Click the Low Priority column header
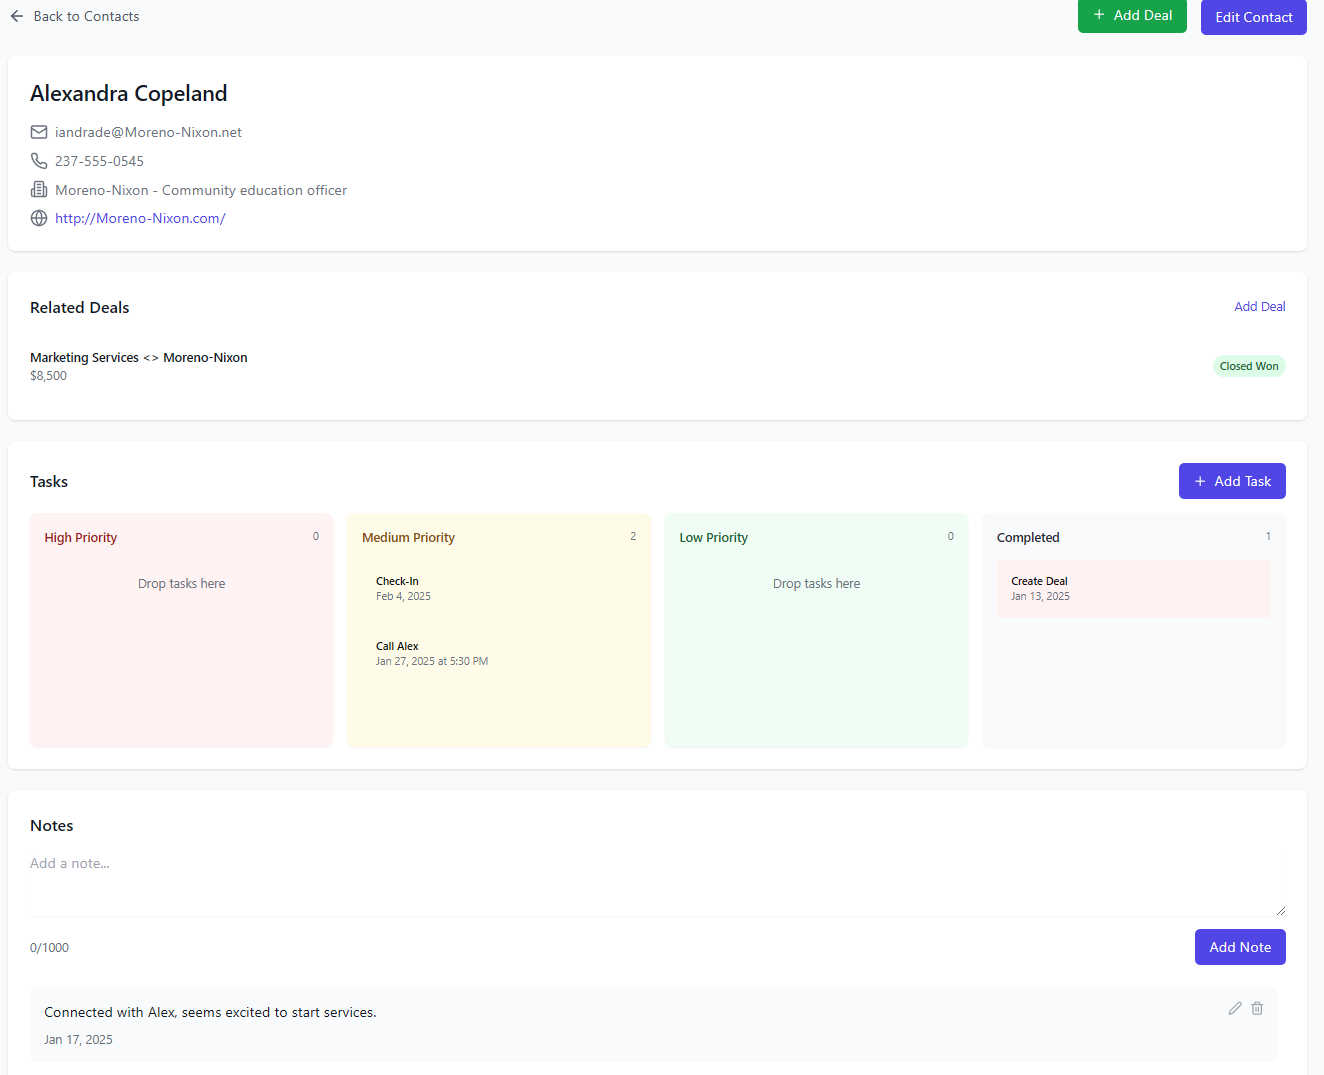The height and width of the screenshot is (1075, 1324). point(714,537)
